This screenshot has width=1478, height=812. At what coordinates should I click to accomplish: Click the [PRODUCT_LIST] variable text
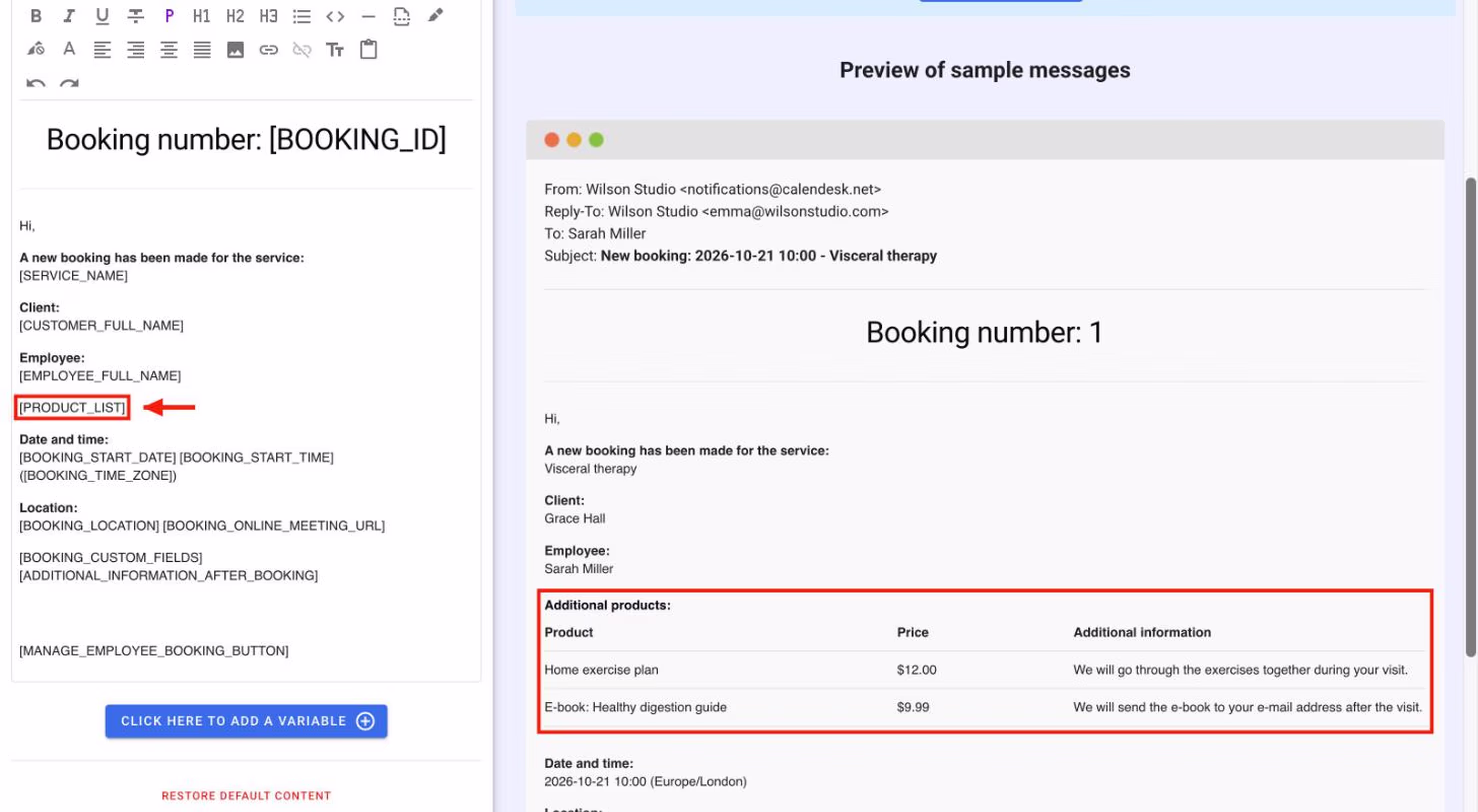[72, 408]
